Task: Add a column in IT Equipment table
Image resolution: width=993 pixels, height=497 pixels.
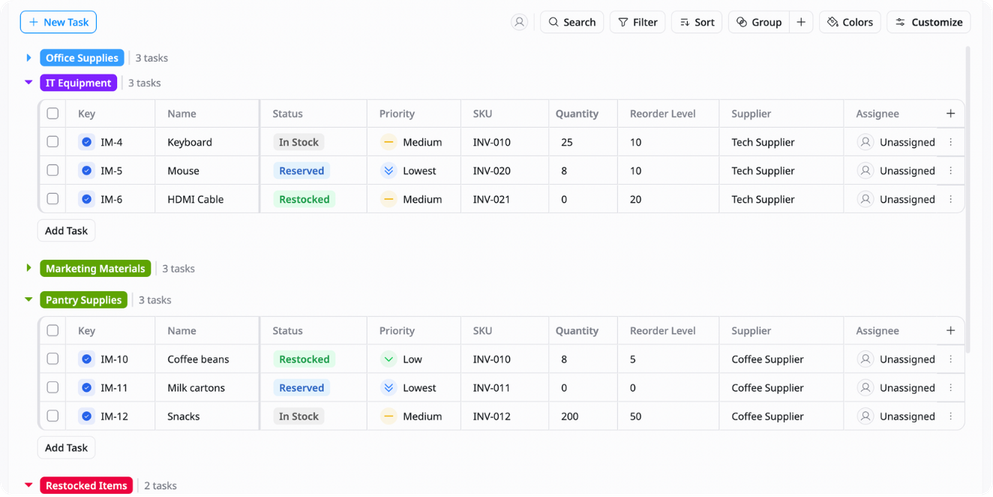Action: [951, 113]
